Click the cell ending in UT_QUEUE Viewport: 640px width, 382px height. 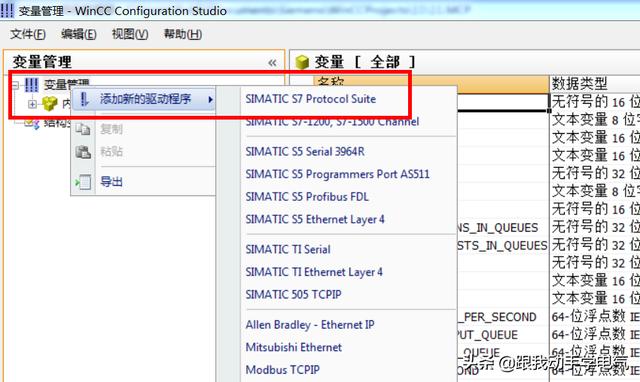click(x=503, y=335)
